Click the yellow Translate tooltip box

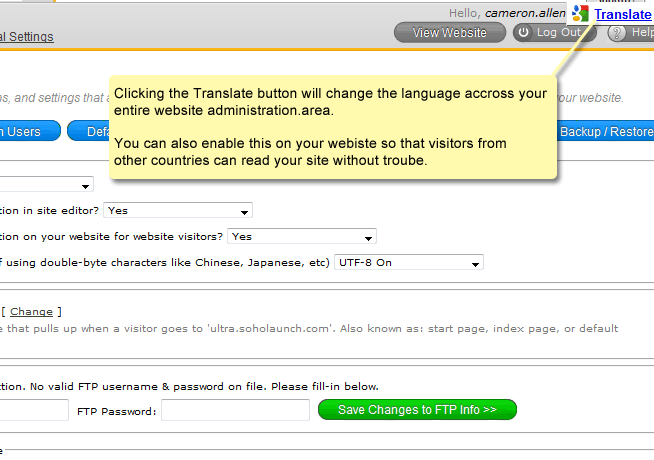click(332, 127)
